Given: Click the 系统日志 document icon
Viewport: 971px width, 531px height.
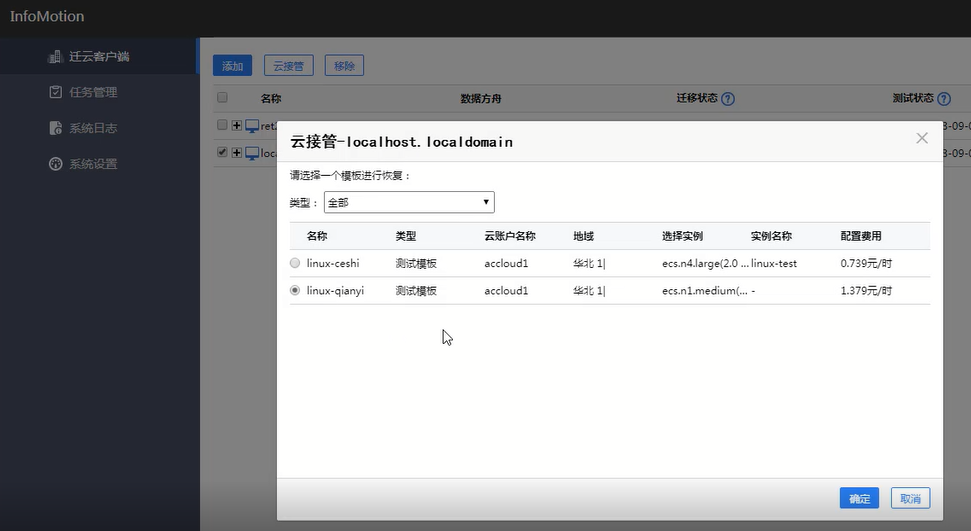Looking at the screenshot, I should (55, 128).
